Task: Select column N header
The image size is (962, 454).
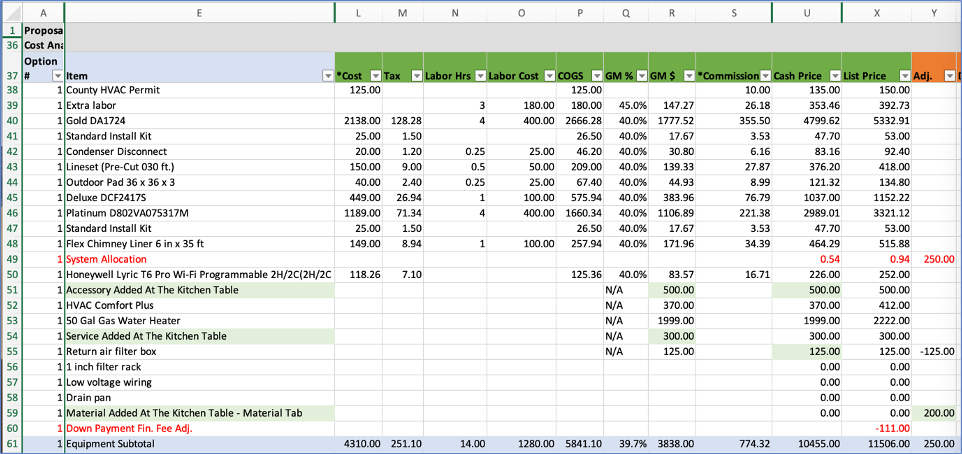Action: click(x=455, y=12)
